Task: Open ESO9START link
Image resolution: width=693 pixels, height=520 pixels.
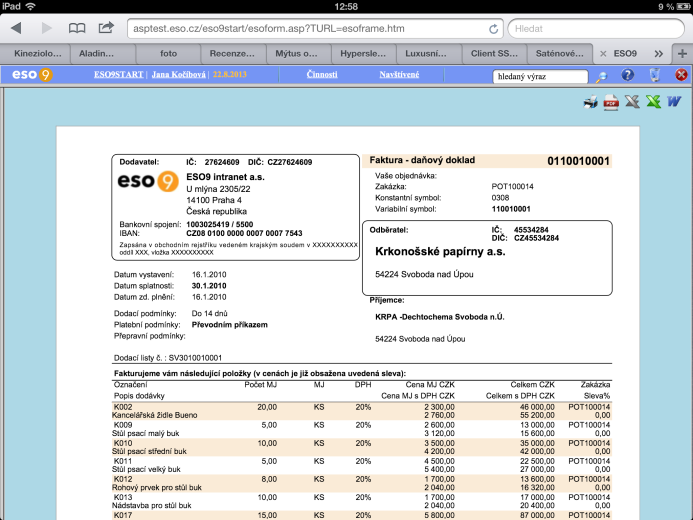Action: click(118, 75)
